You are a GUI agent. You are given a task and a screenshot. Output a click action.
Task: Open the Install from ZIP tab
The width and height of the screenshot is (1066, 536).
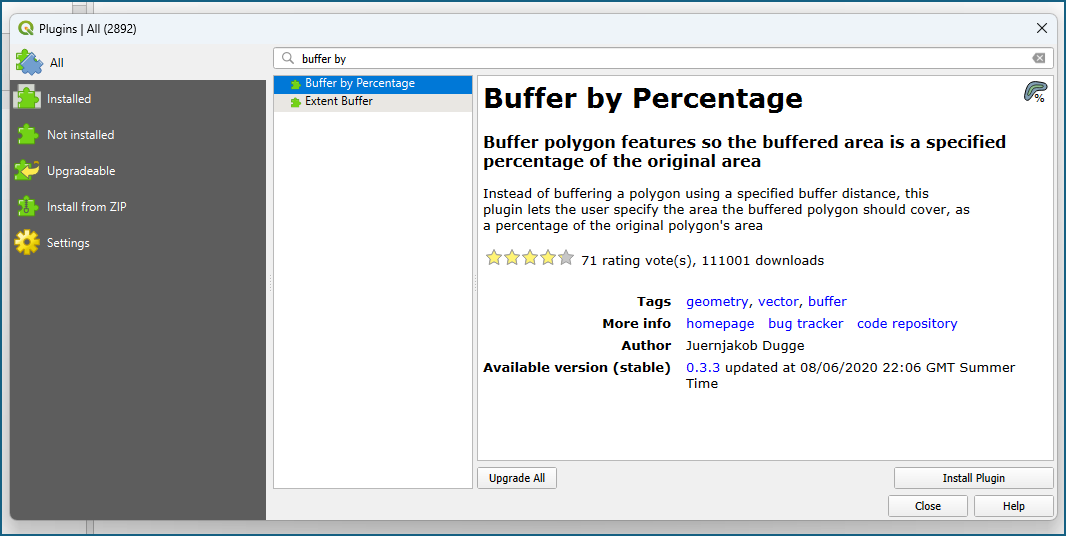pos(138,207)
